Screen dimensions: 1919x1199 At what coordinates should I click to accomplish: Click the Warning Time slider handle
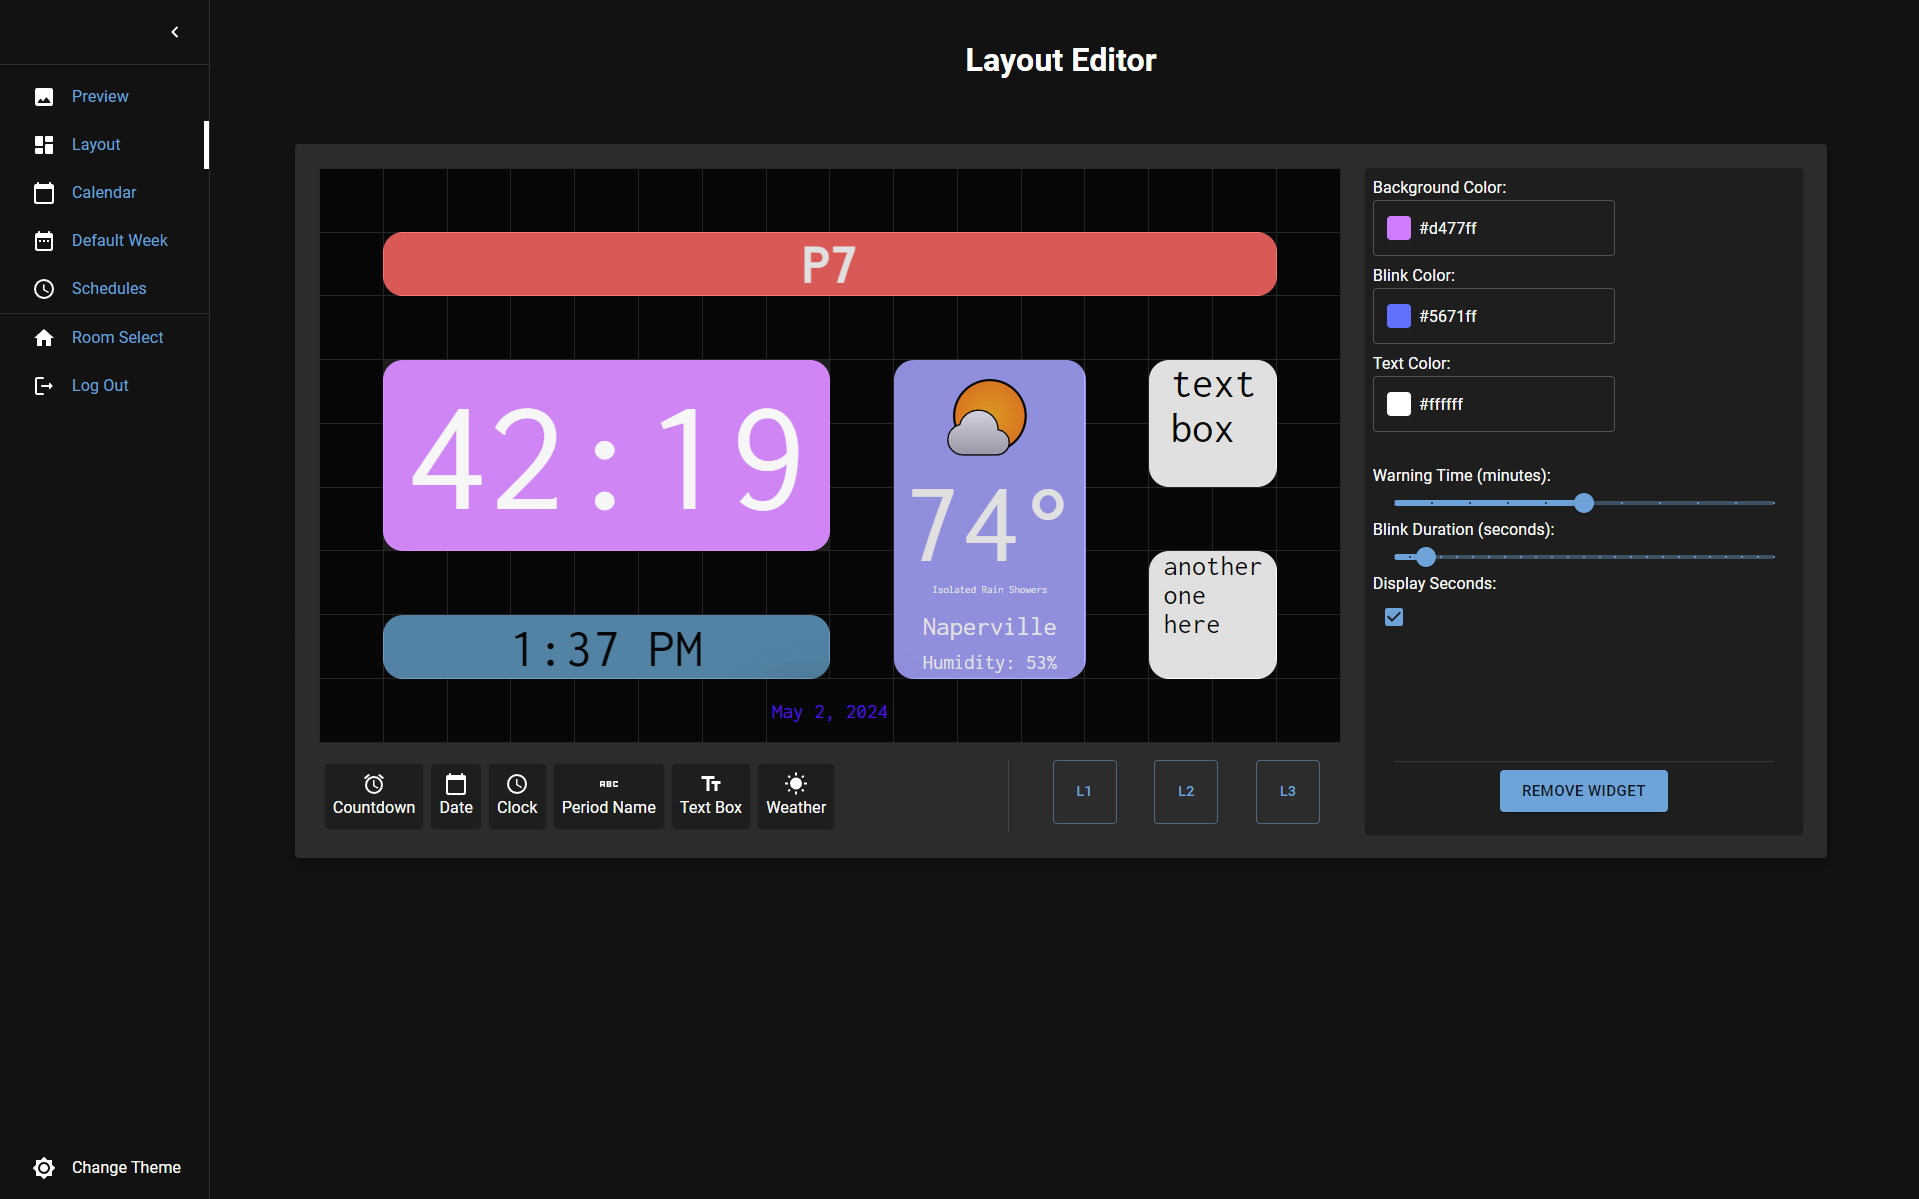coord(1584,503)
